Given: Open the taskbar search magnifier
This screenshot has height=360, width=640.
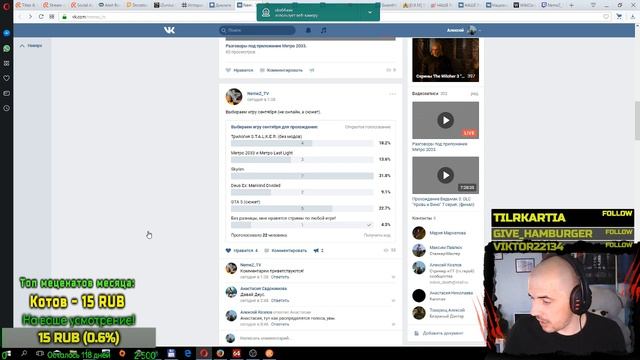Looking at the screenshot, I should (x=24, y=353).
